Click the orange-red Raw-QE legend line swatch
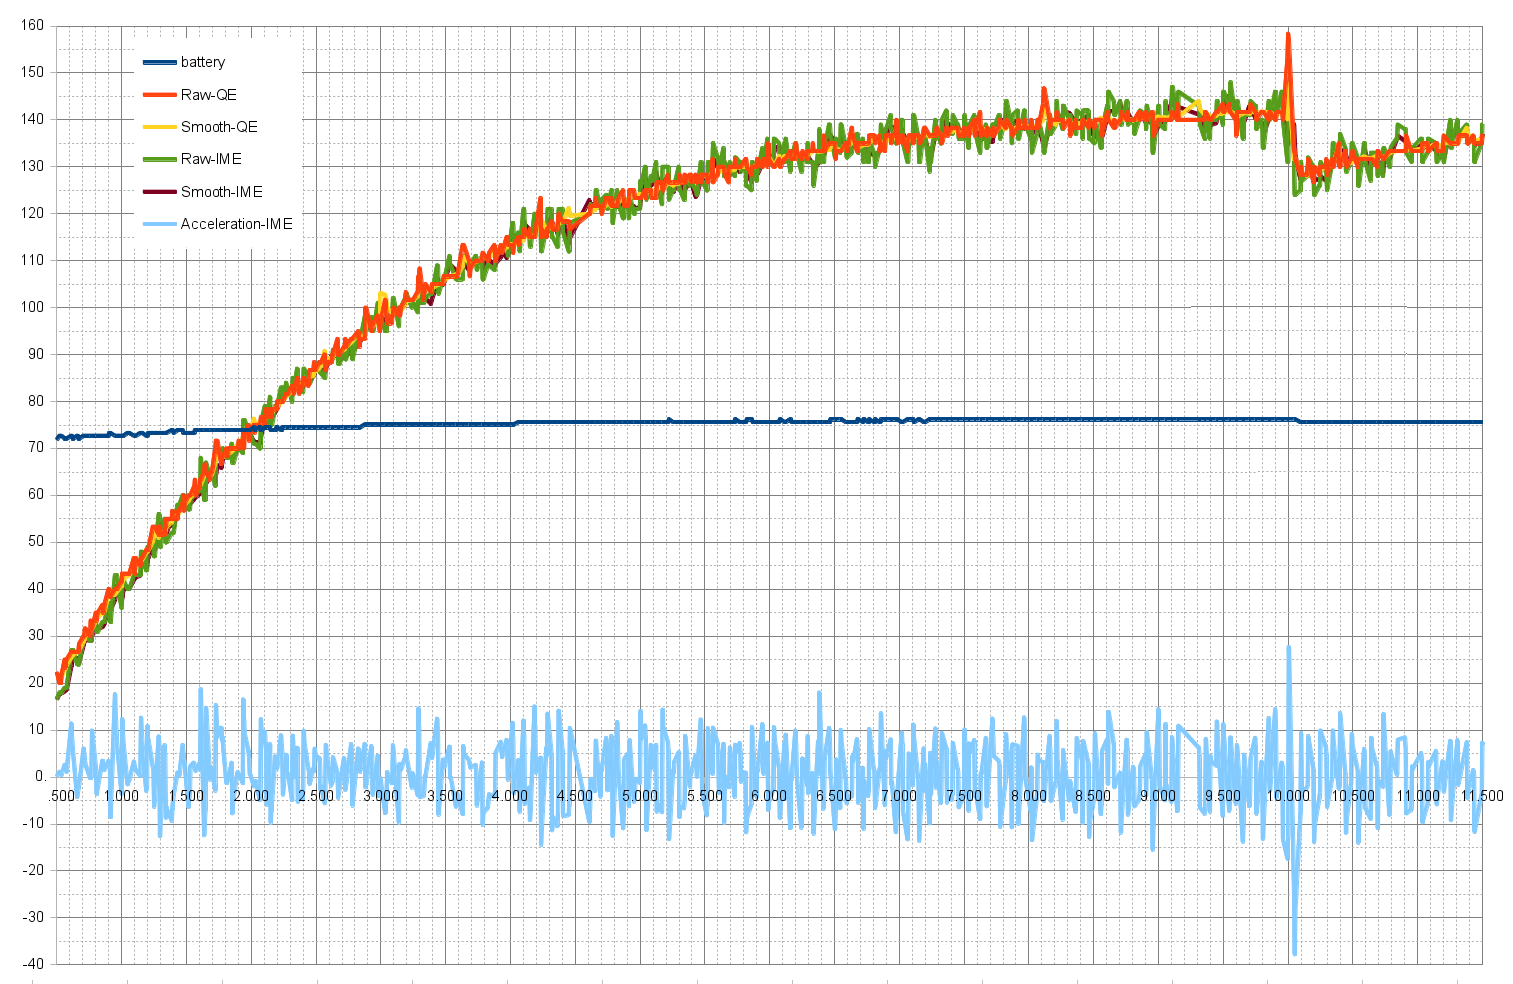This screenshot has height=984, width=1513. (159, 95)
